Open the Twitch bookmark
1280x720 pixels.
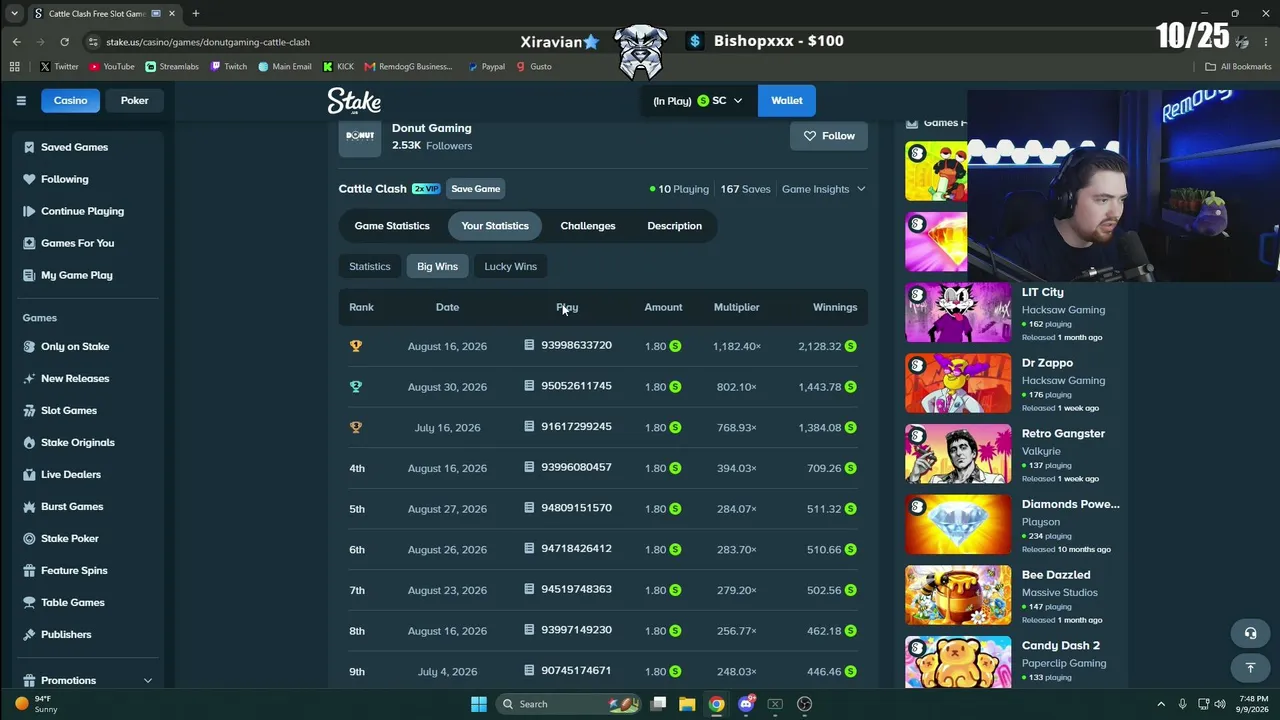[228, 67]
